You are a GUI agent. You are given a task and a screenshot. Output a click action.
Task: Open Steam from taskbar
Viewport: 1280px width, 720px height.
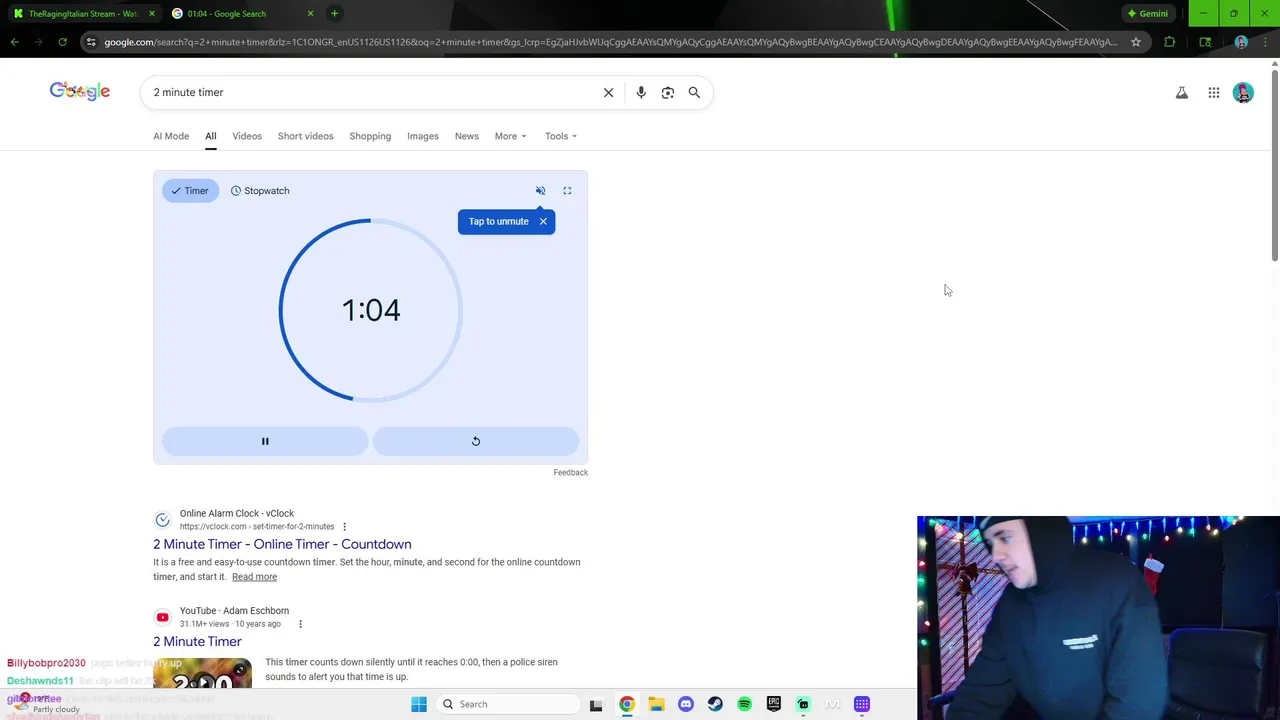[x=715, y=704]
